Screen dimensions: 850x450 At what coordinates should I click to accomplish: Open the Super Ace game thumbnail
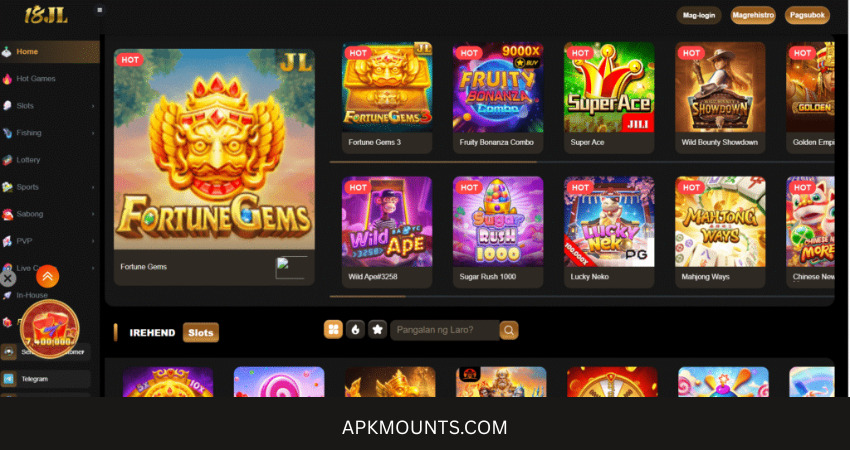coord(609,98)
